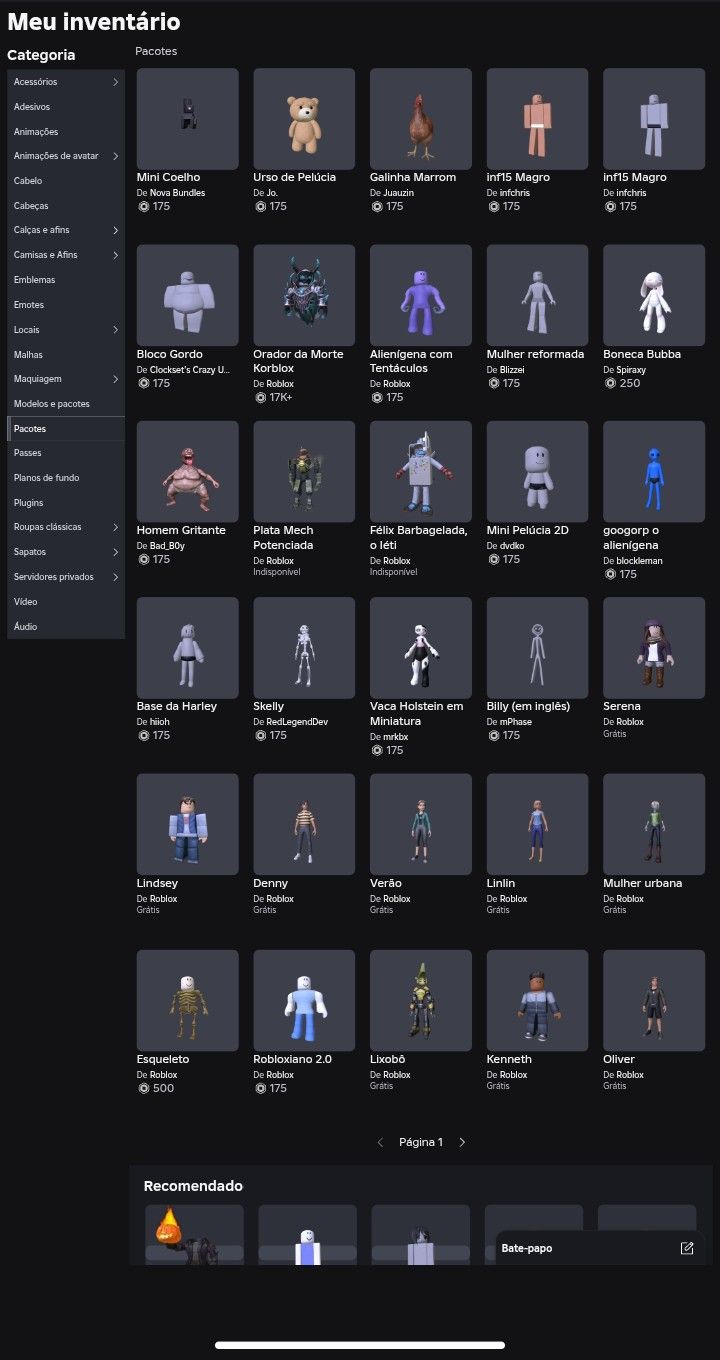Open creator link blockleman
720x1360 pixels.
coord(639,560)
